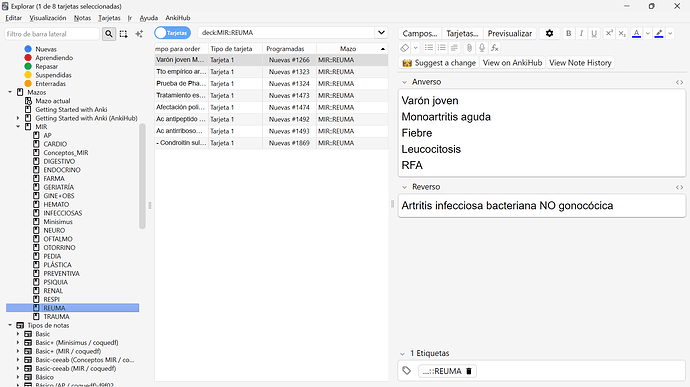This screenshot has width=690, height=387.
Task: Open the Notas menu
Action: pos(82,18)
